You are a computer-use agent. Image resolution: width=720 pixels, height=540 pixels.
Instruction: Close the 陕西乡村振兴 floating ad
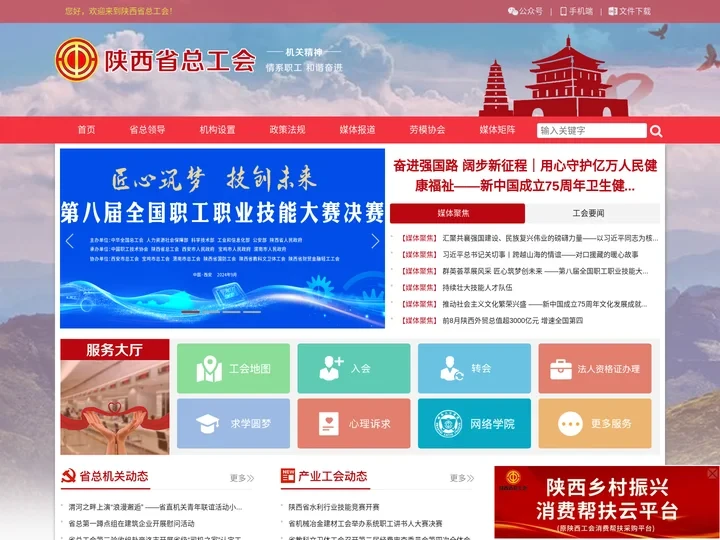coord(712,473)
